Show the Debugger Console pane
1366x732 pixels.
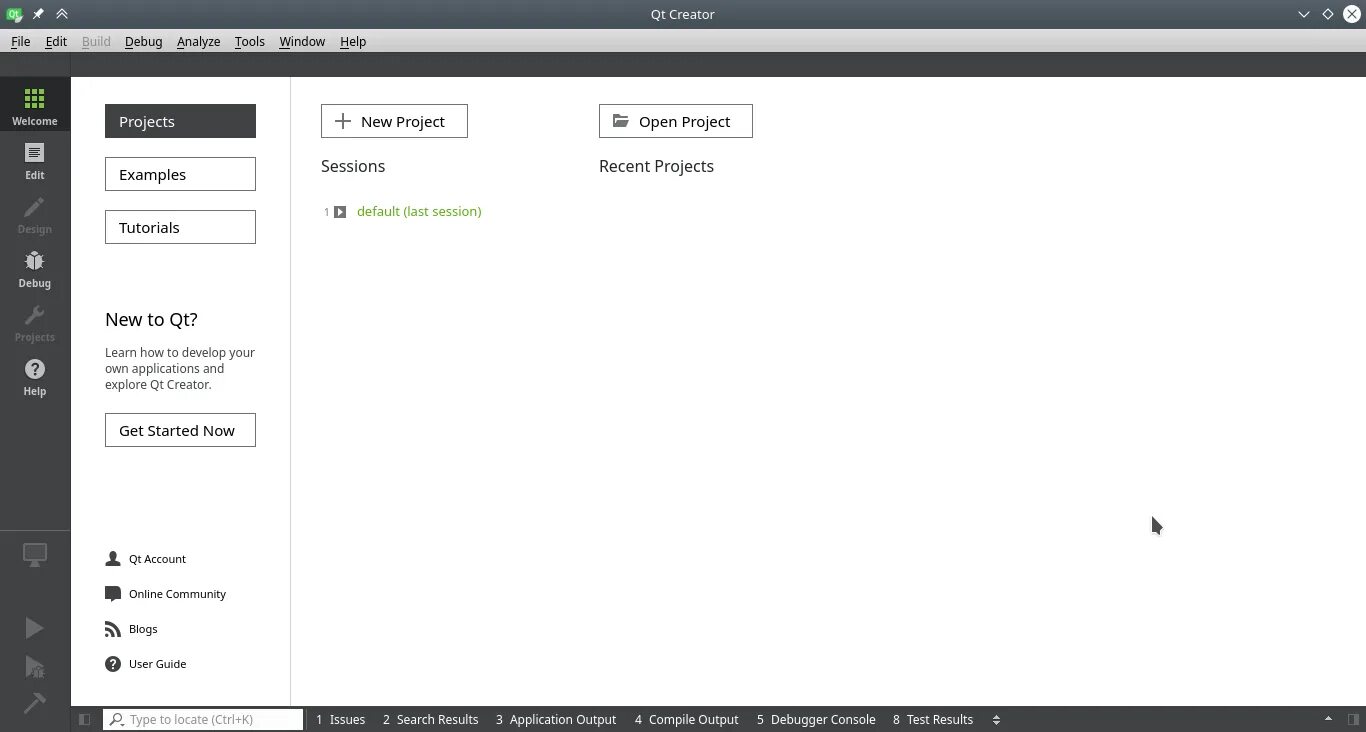coord(816,719)
